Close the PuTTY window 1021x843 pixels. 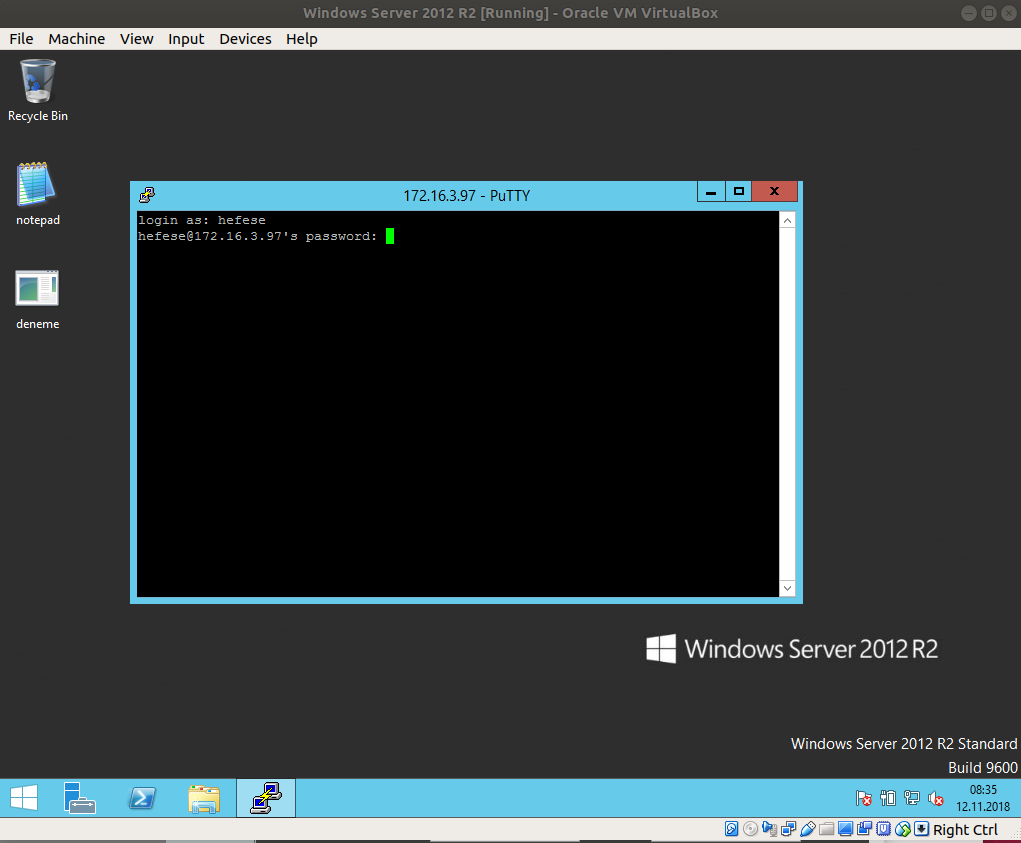[x=774, y=191]
